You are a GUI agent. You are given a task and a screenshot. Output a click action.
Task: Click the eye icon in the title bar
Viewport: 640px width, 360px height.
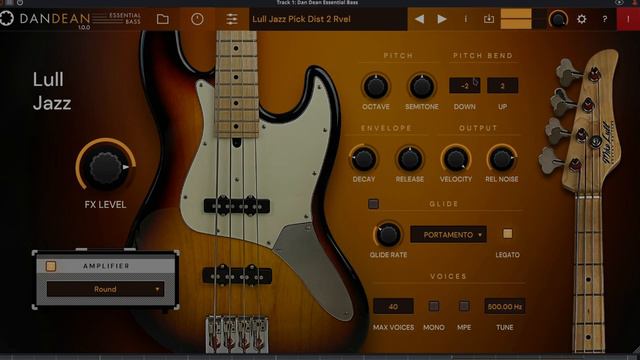click(619, 2)
